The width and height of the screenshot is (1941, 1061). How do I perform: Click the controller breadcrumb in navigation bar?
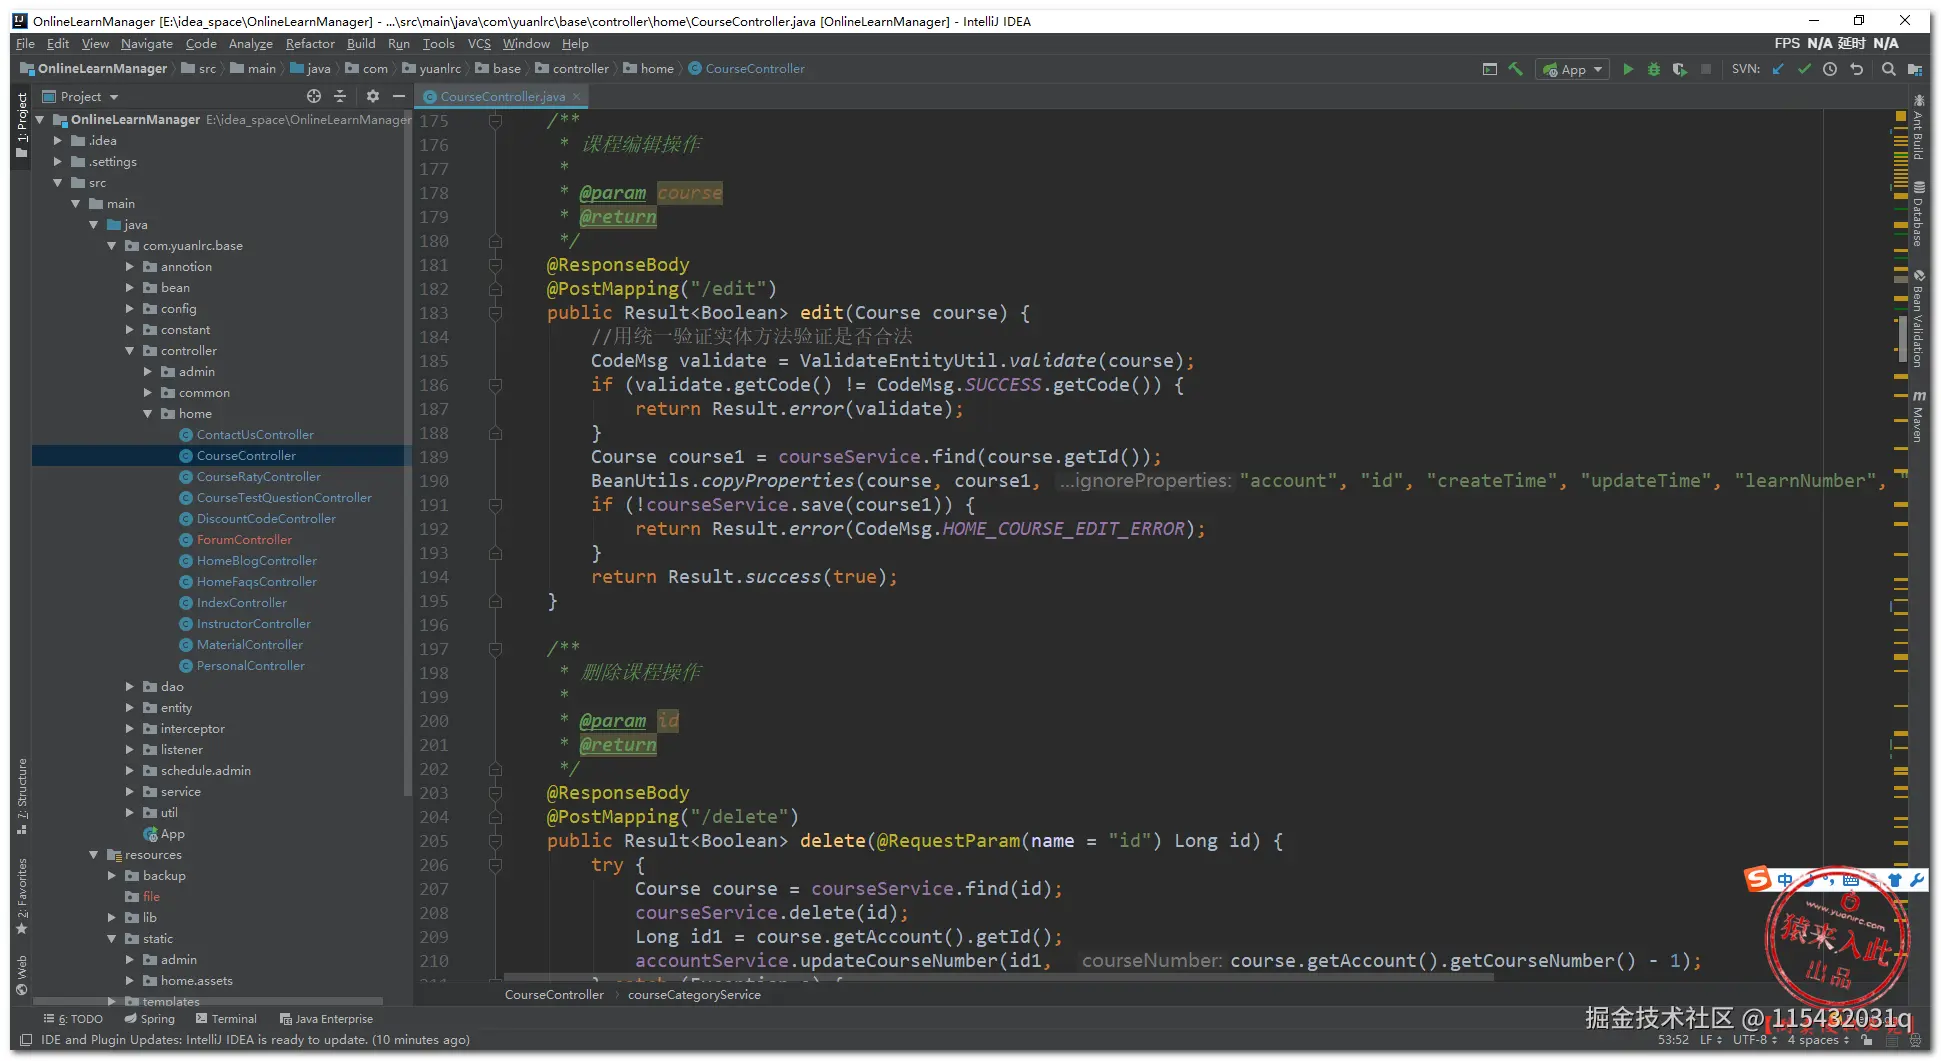572,69
